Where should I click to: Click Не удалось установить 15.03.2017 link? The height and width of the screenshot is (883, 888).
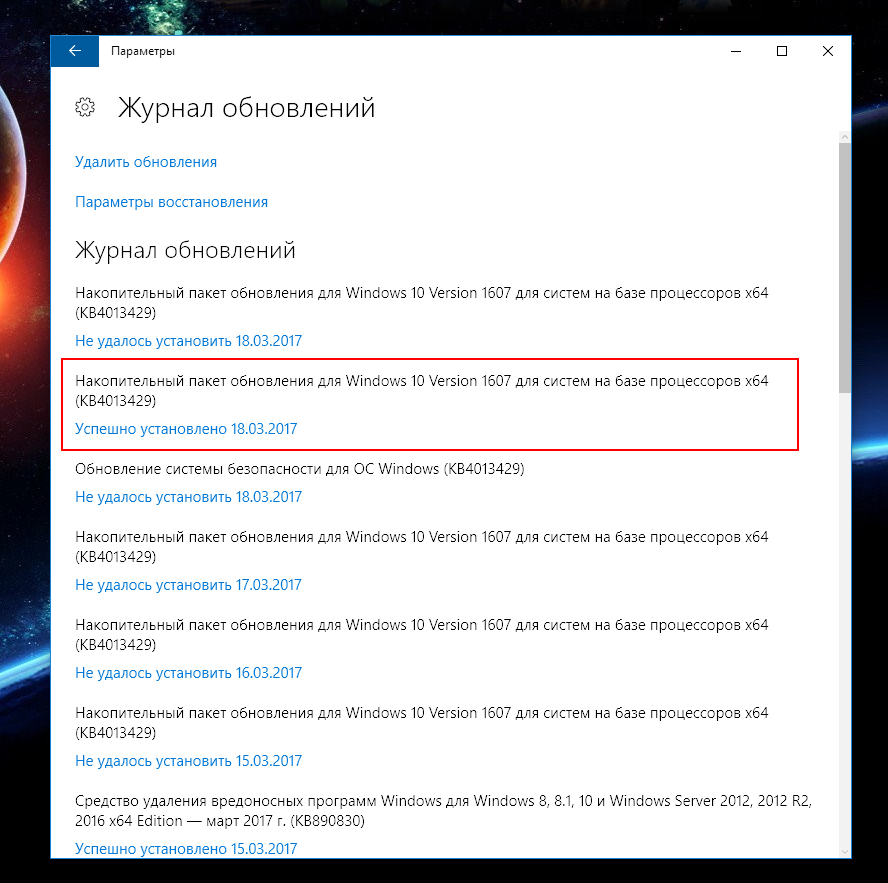pos(188,761)
